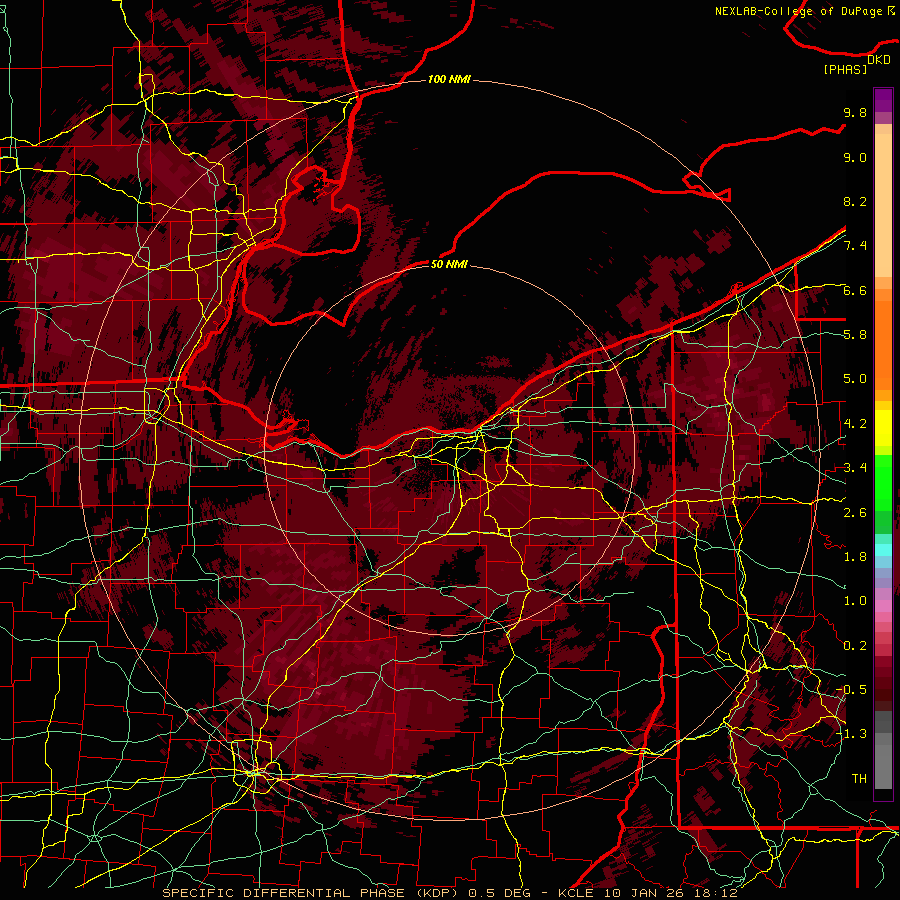Click the yellow segment of the color bar

point(883,428)
